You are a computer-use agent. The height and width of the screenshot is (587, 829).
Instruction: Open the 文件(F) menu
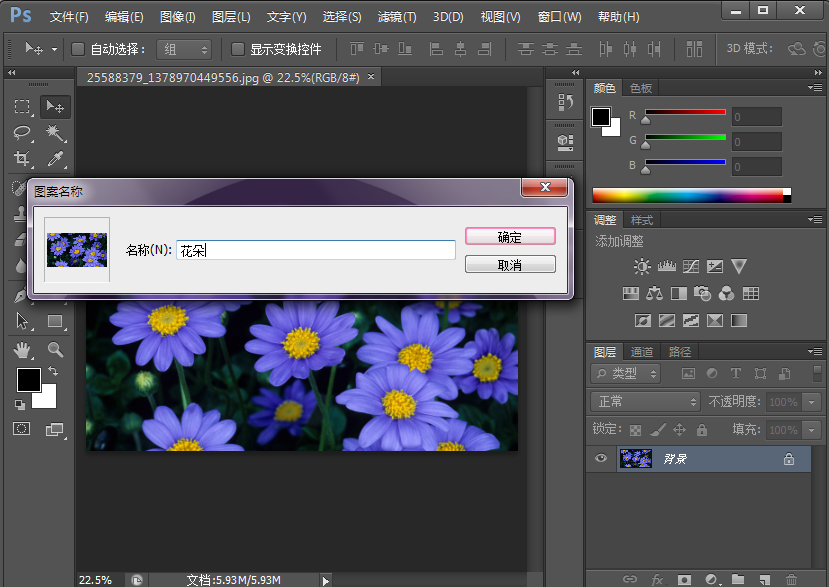[69, 17]
